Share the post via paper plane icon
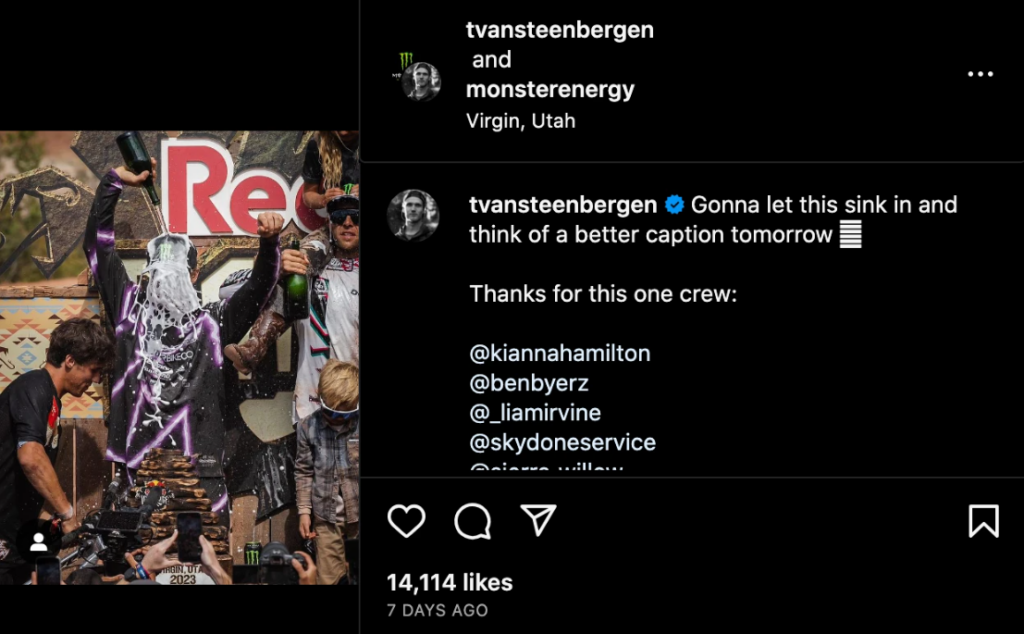Viewport: 1024px width, 634px height. pyautogui.click(x=538, y=519)
